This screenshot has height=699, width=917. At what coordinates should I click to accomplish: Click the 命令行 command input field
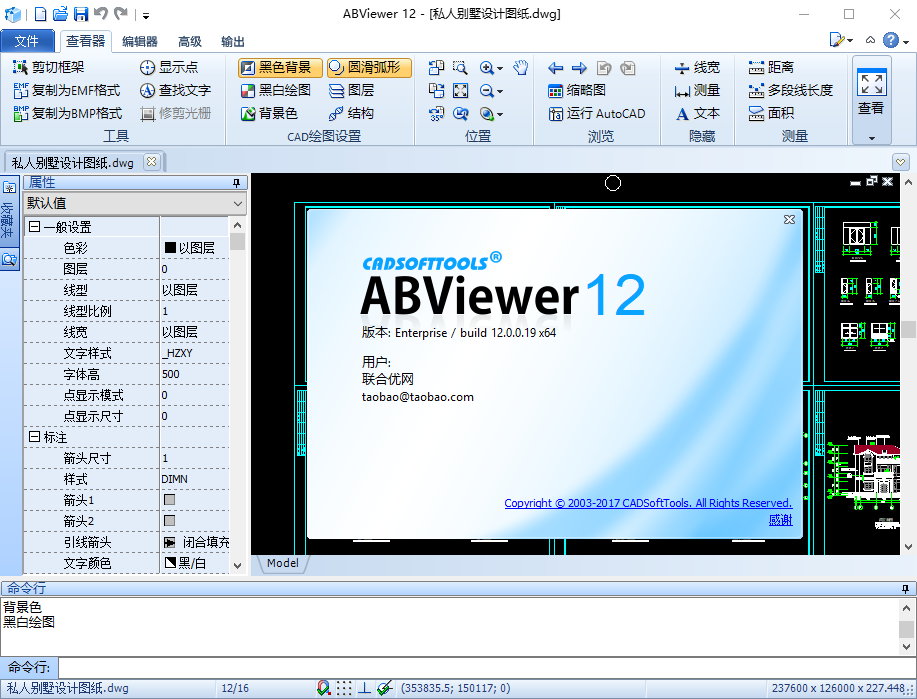[486, 667]
